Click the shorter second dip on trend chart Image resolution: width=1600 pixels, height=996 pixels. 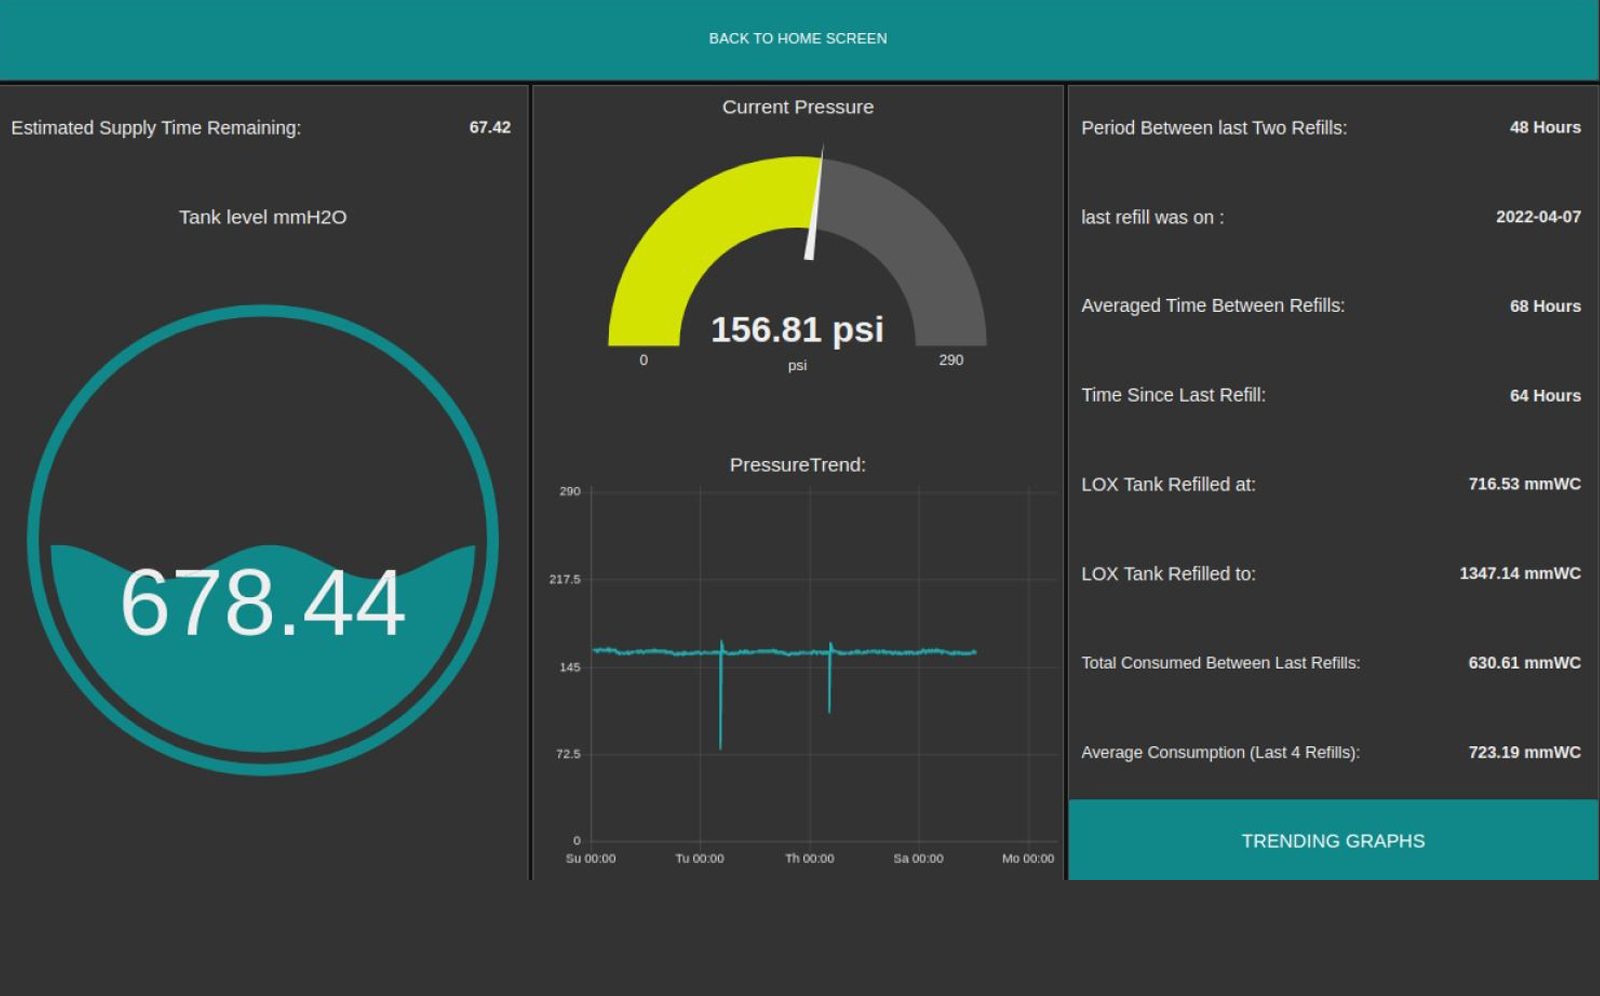tap(829, 690)
